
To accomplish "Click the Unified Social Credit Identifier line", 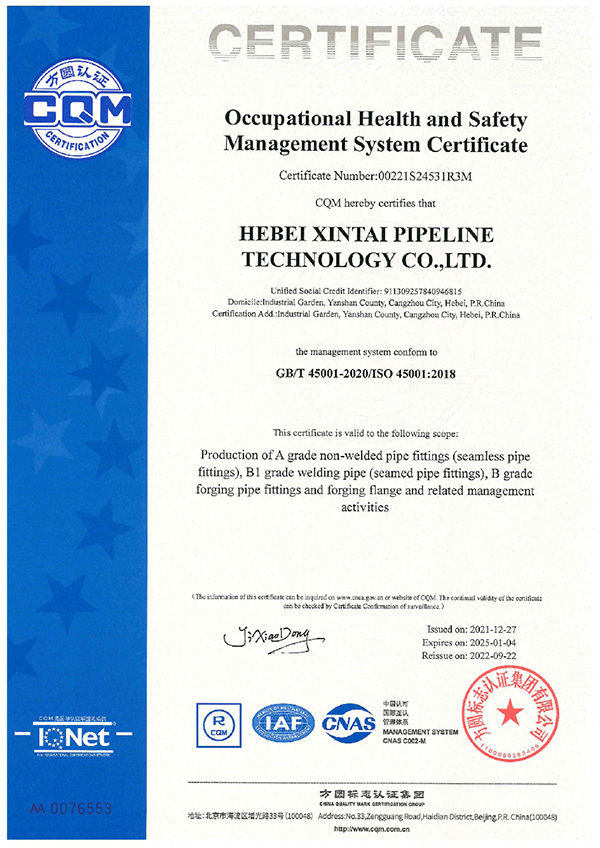I will [366, 291].
